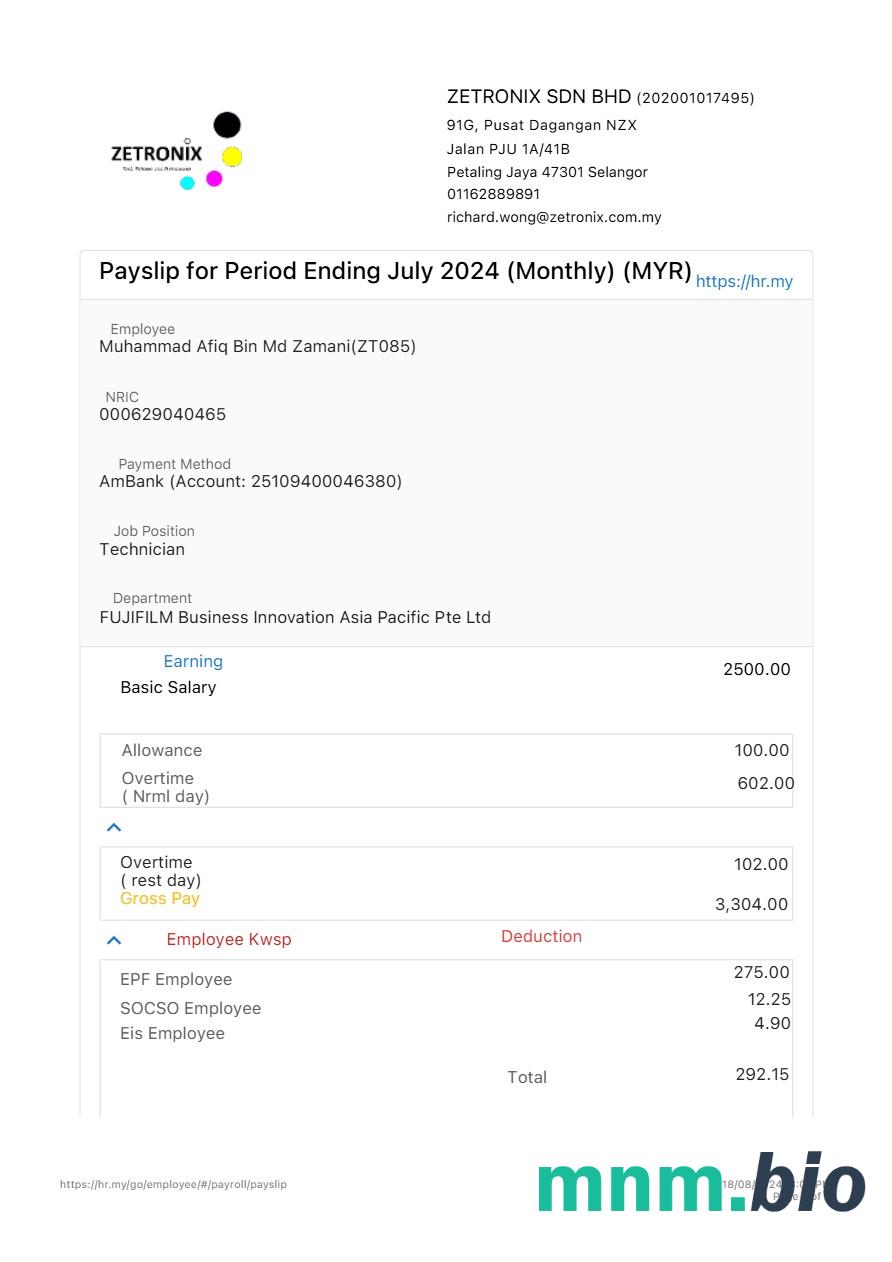Click the ZETRONIX SDN BHD company name
Image resolution: width=892 pixels, height=1262 pixels.
click(539, 97)
